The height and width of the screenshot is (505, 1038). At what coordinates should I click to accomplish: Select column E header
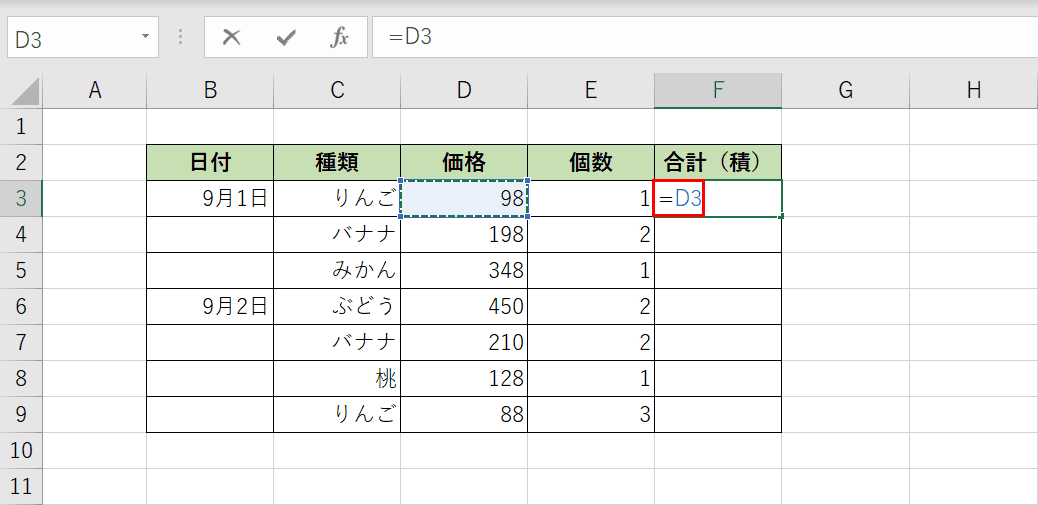click(591, 91)
